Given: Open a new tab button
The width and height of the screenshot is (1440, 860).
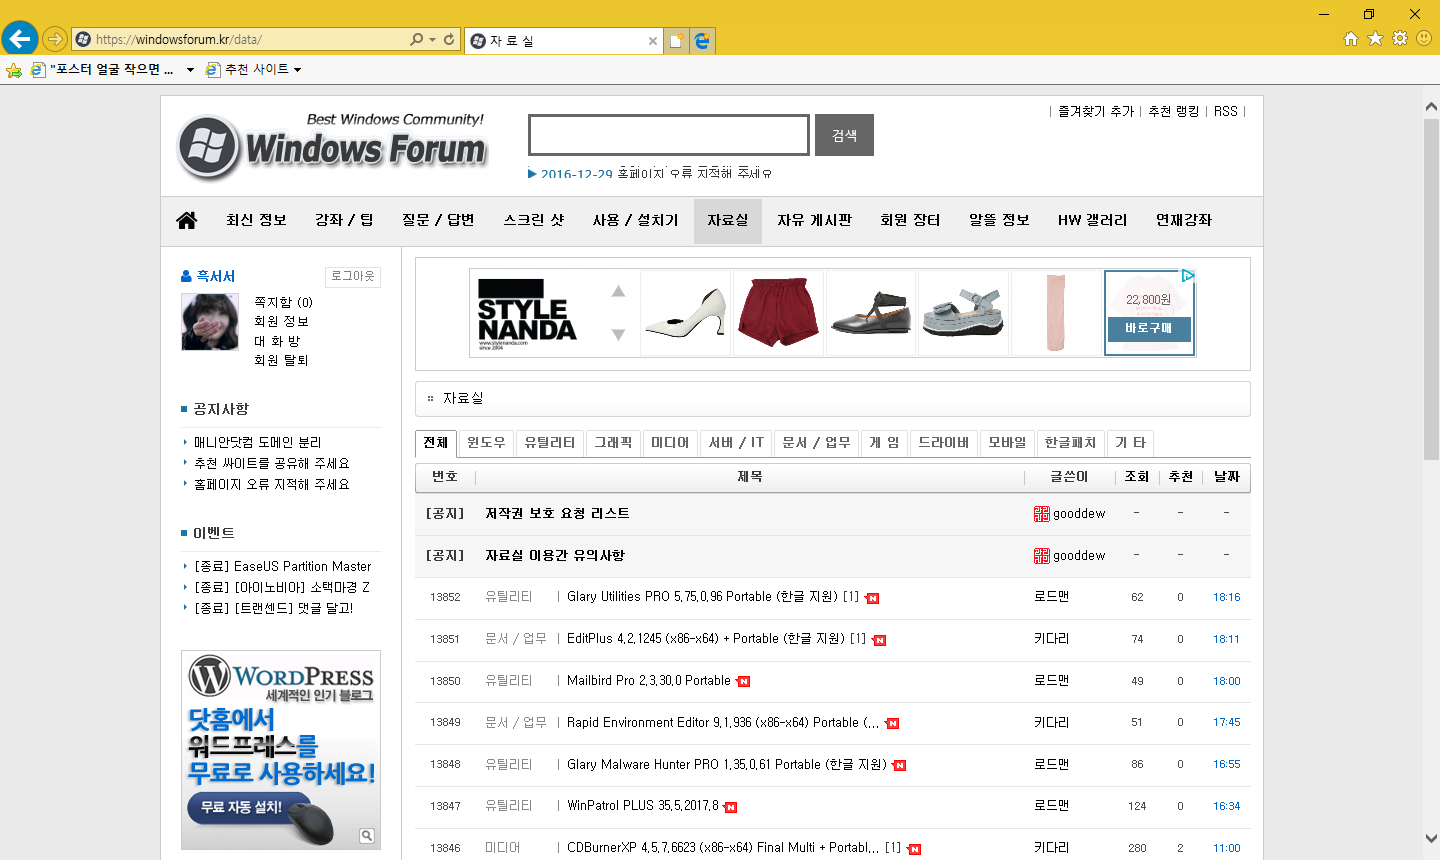Looking at the screenshot, I should coord(677,40).
